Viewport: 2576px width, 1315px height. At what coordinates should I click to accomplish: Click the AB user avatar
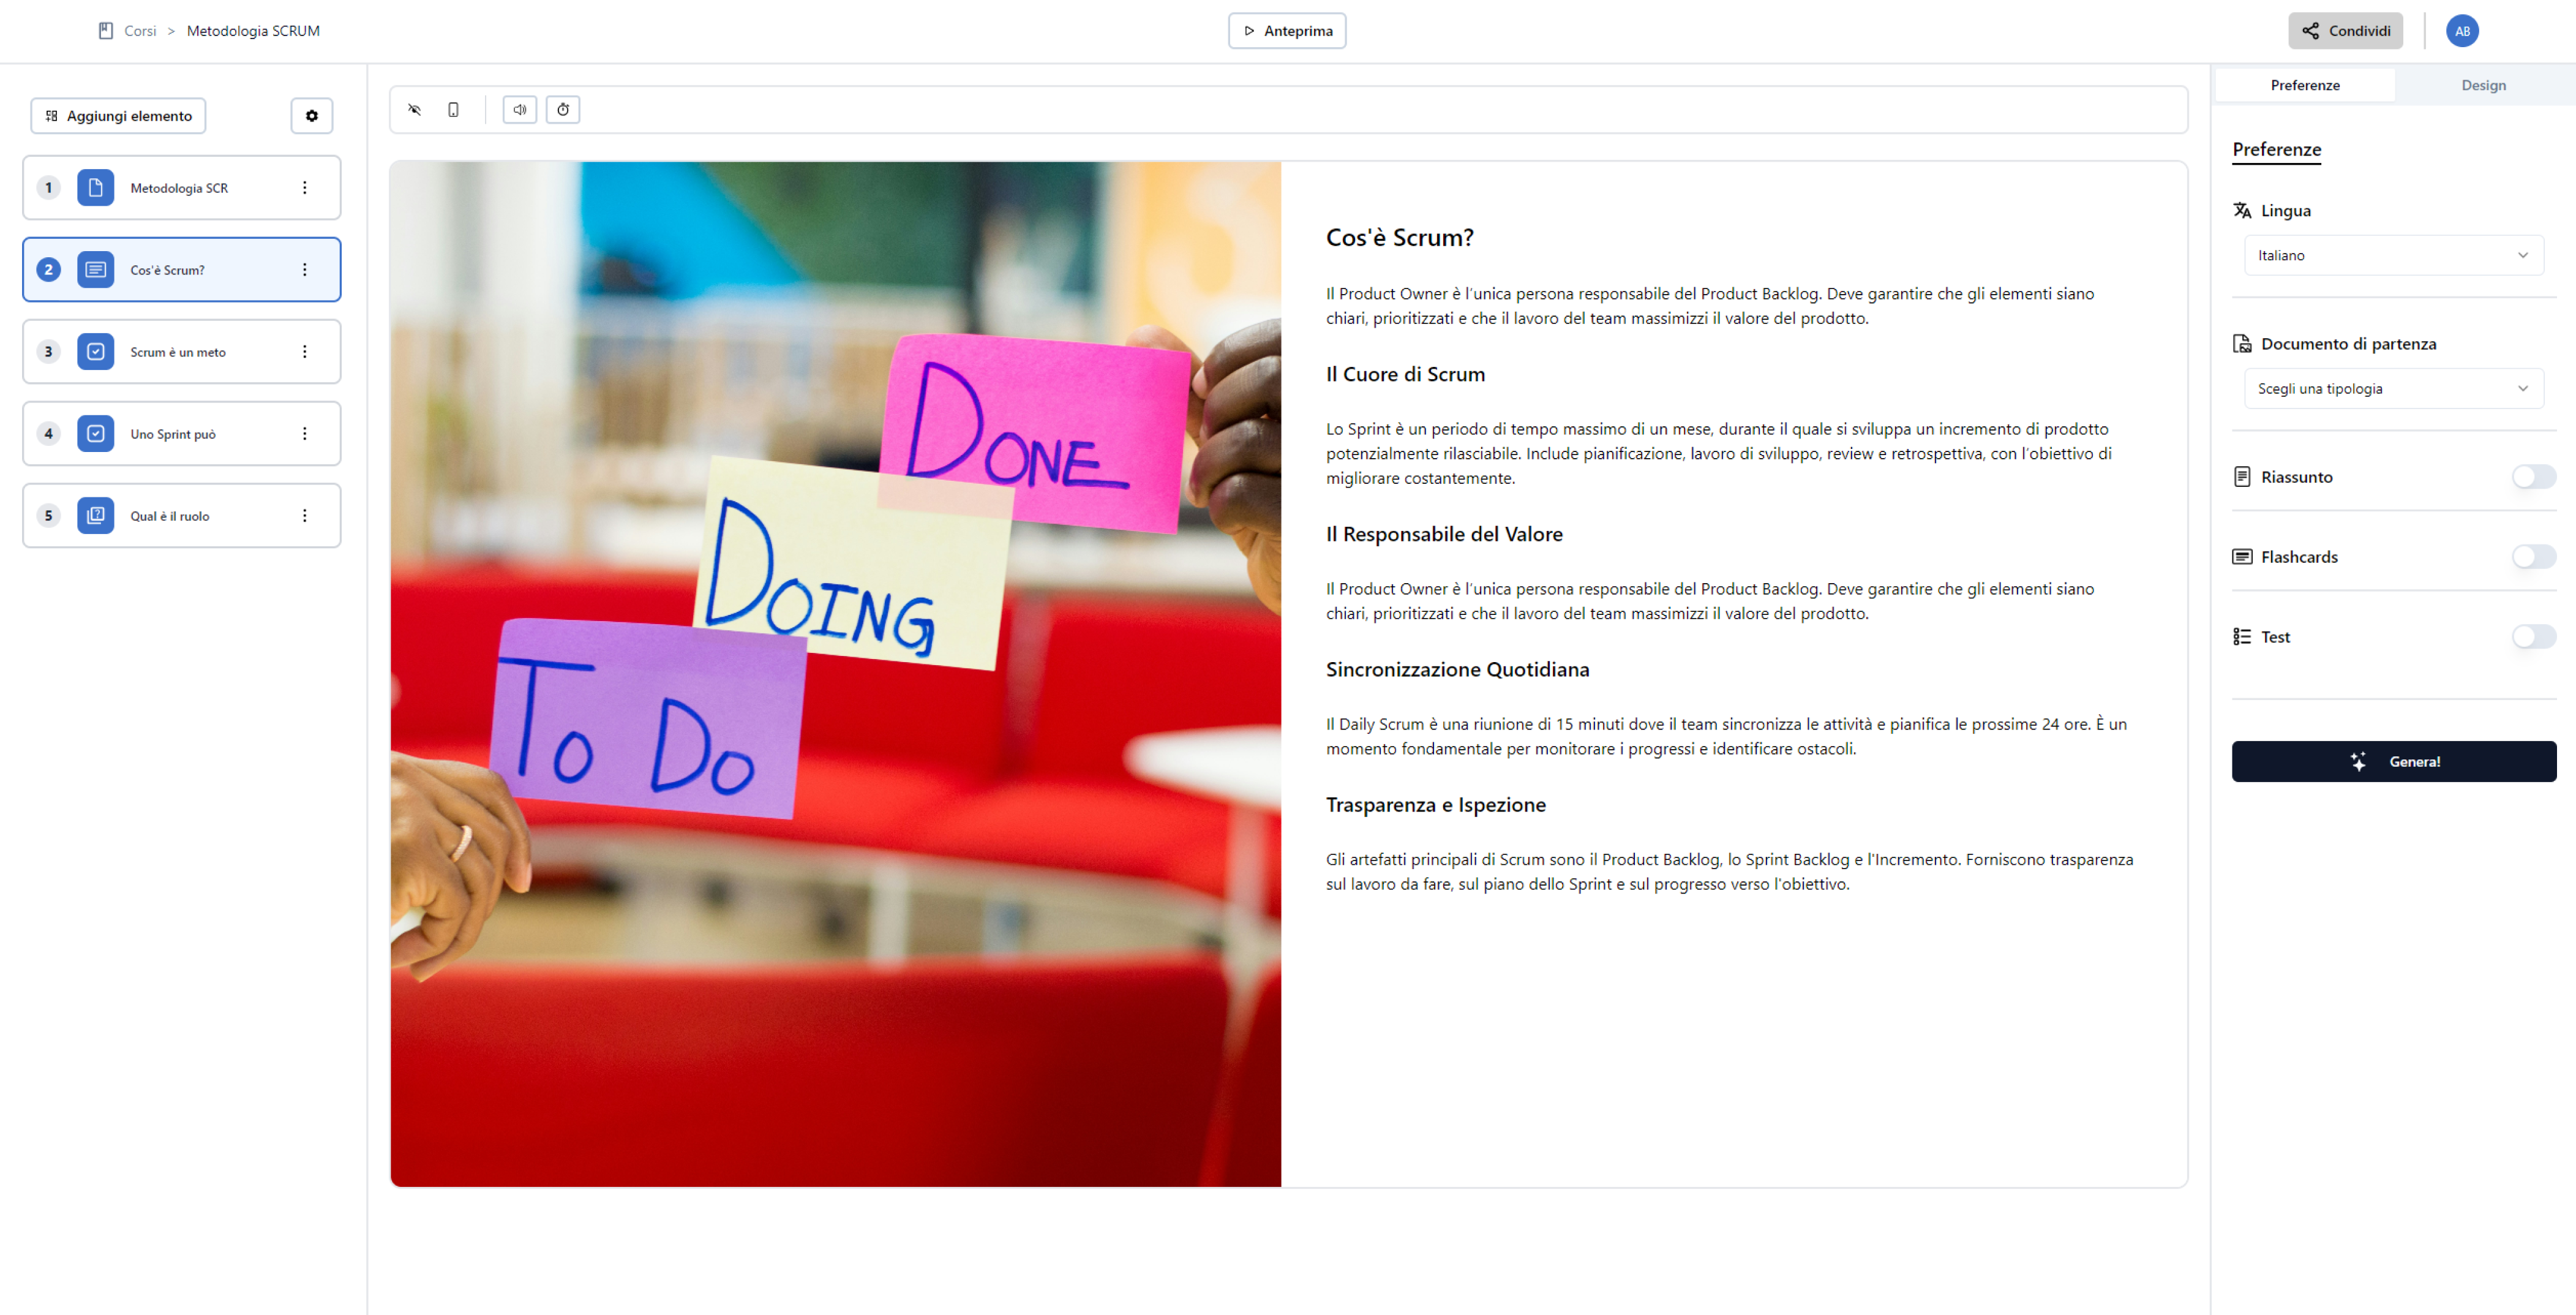point(2462,31)
